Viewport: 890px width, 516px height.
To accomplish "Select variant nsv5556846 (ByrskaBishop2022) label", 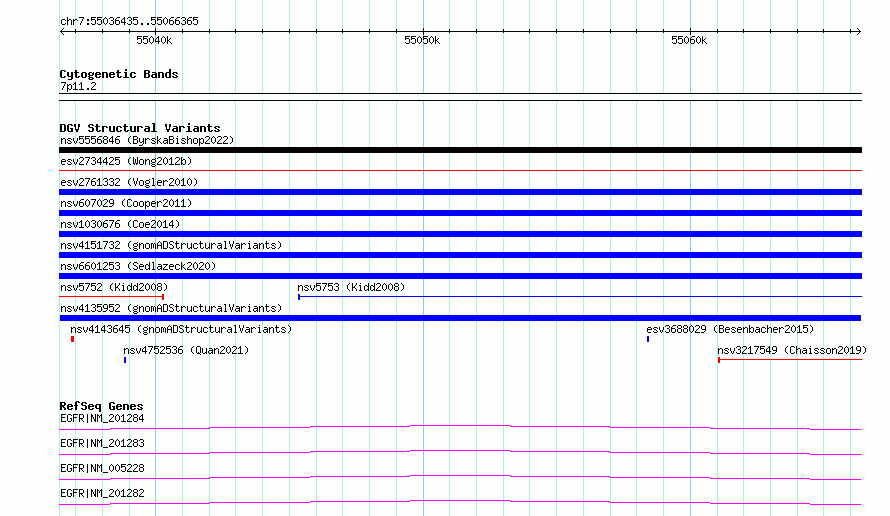I will click(x=147, y=140).
